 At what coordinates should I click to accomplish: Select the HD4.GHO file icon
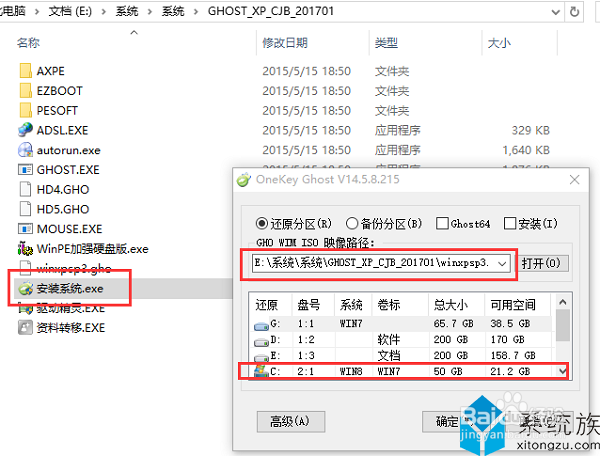[x=26, y=189]
